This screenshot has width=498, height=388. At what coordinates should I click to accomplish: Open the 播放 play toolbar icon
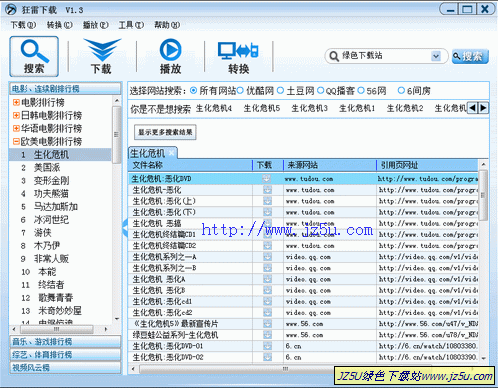click(170, 56)
